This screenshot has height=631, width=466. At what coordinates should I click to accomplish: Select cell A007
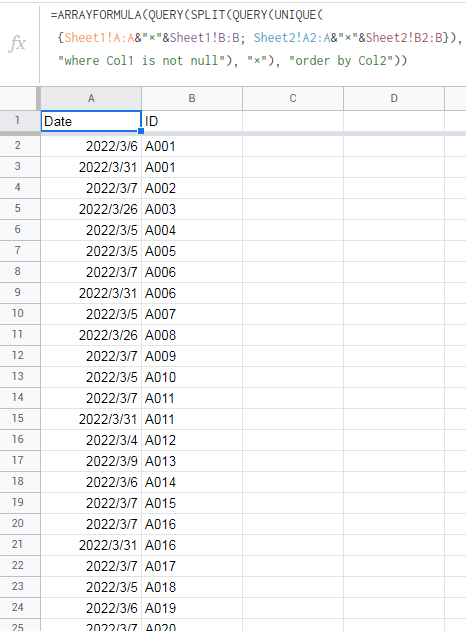tap(192, 314)
